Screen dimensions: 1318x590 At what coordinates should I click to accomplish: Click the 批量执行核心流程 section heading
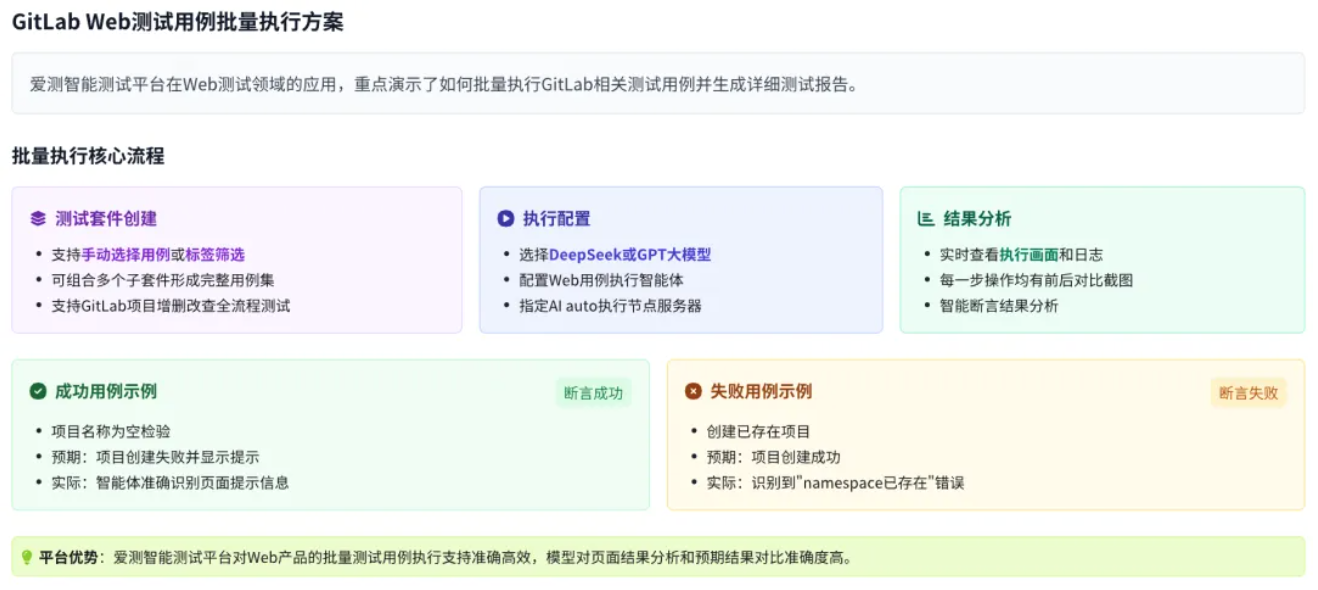point(88,156)
